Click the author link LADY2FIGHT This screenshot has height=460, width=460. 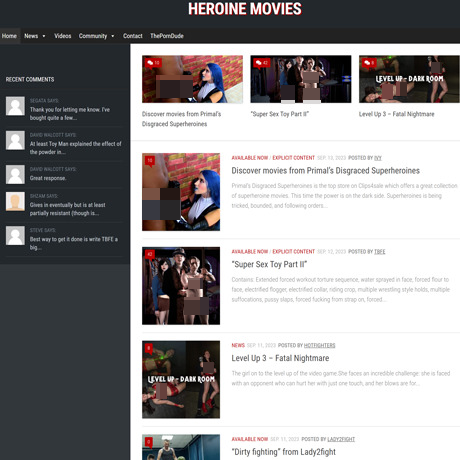(341, 439)
